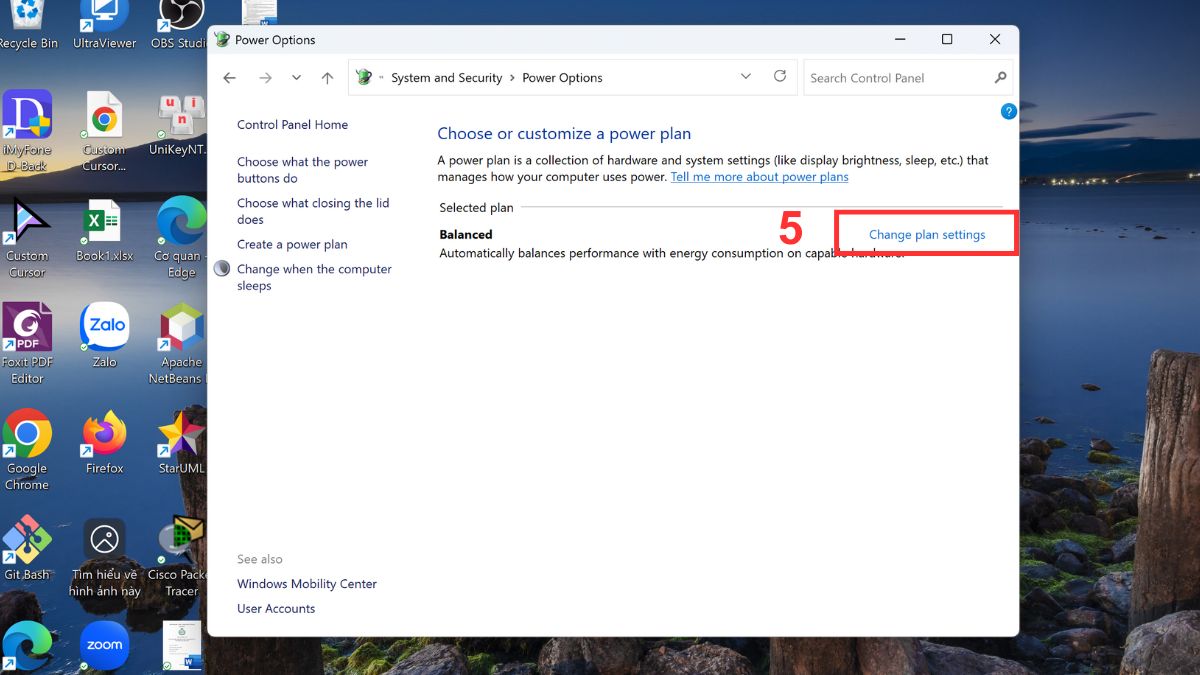Click the search magnifier icon

pyautogui.click(x=1000, y=78)
